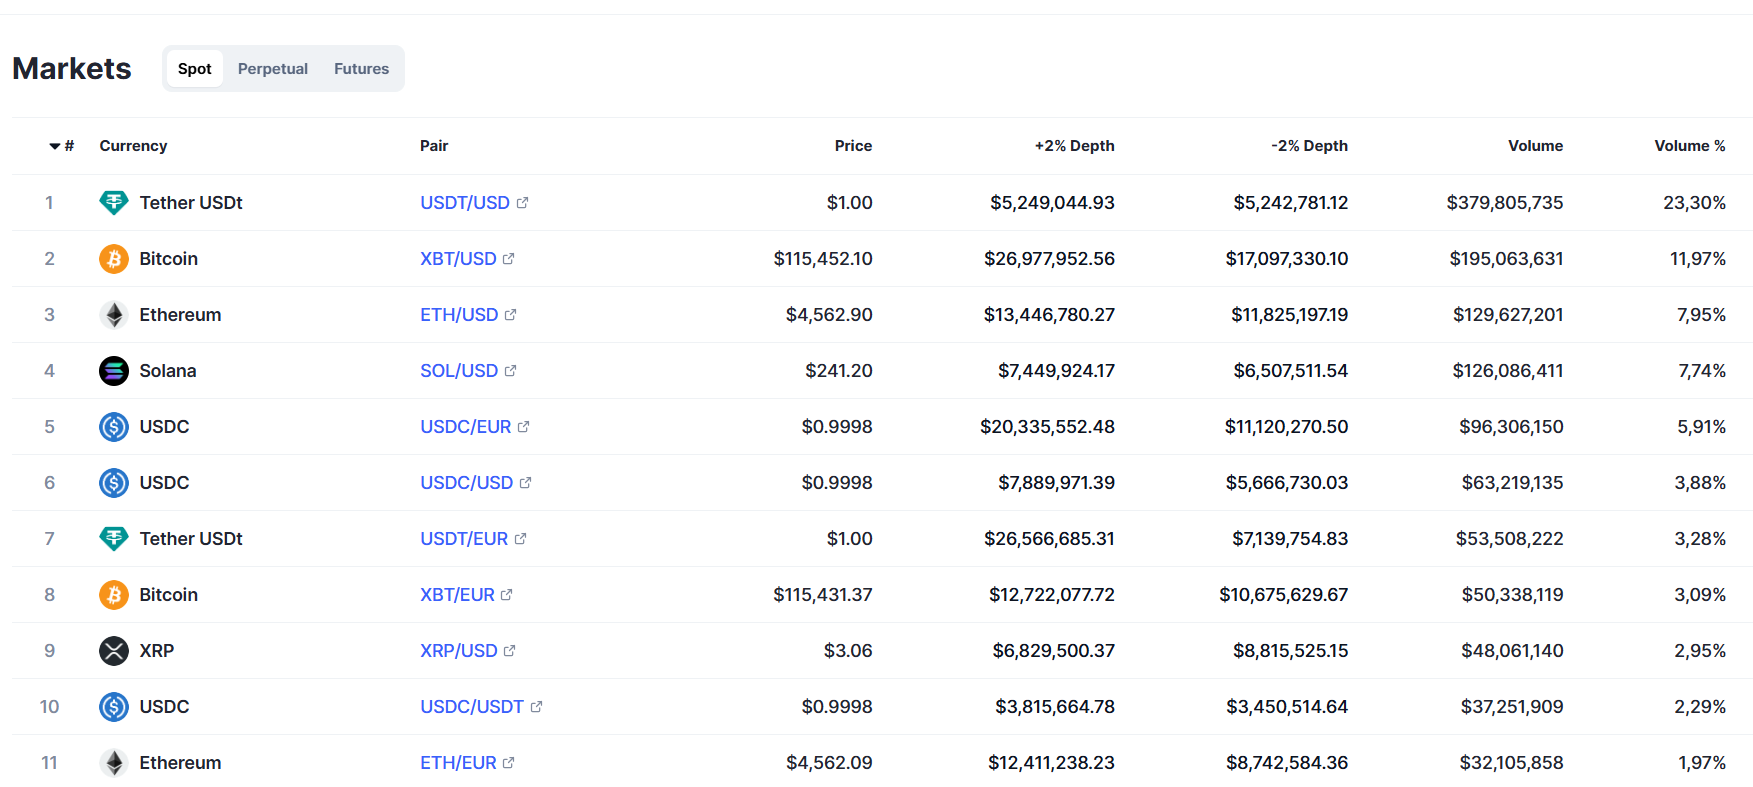The height and width of the screenshot is (787, 1753).
Task: Switch to the Futures markets tab
Action: pos(361,69)
